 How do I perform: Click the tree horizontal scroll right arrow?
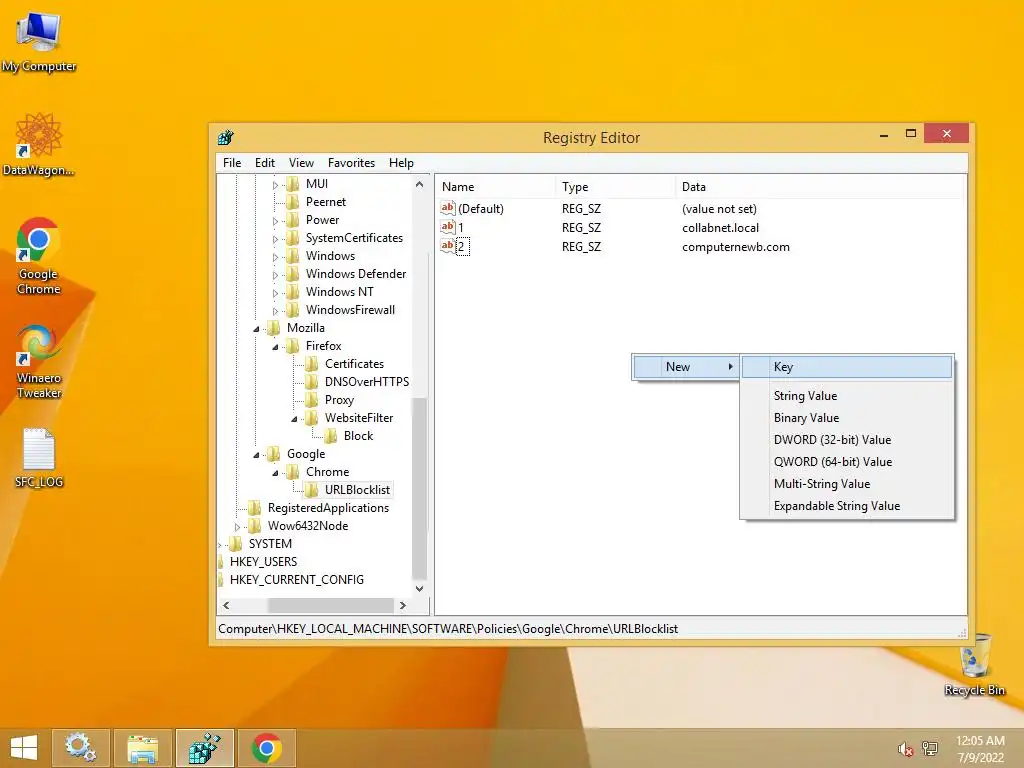point(403,605)
